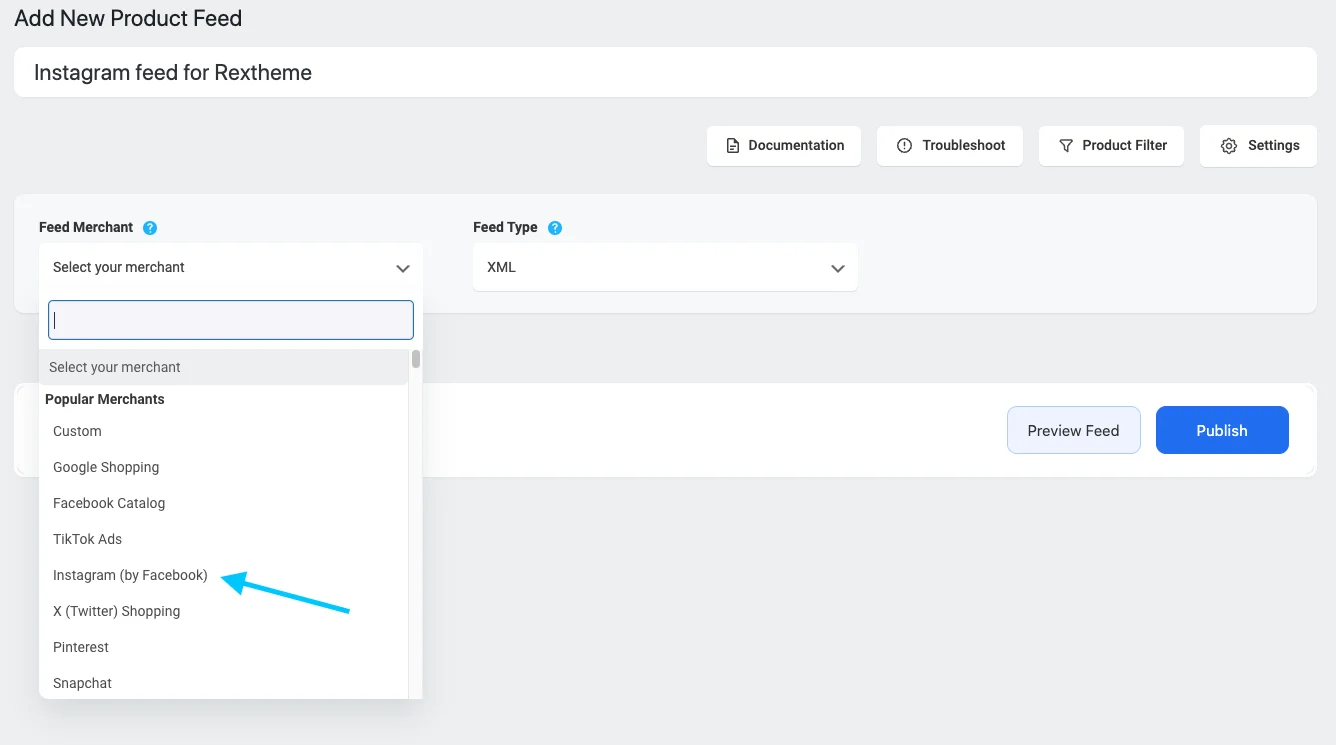This screenshot has width=1336, height=745.
Task: Click the Feed Merchant dropdown chevron
Action: (403, 268)
